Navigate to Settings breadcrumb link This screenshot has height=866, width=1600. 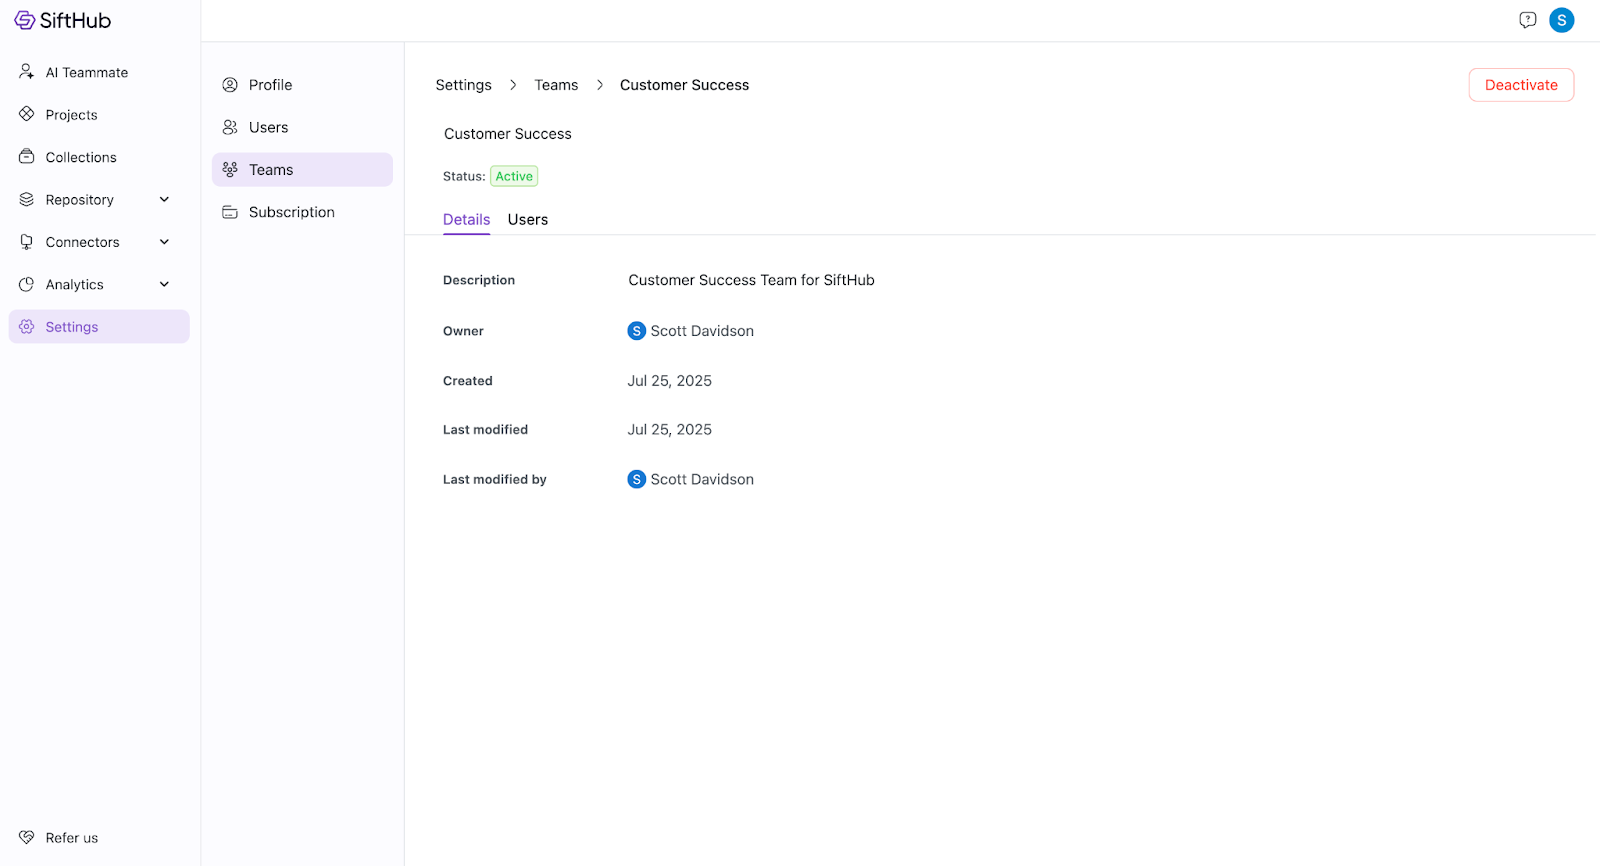point(463,85)
